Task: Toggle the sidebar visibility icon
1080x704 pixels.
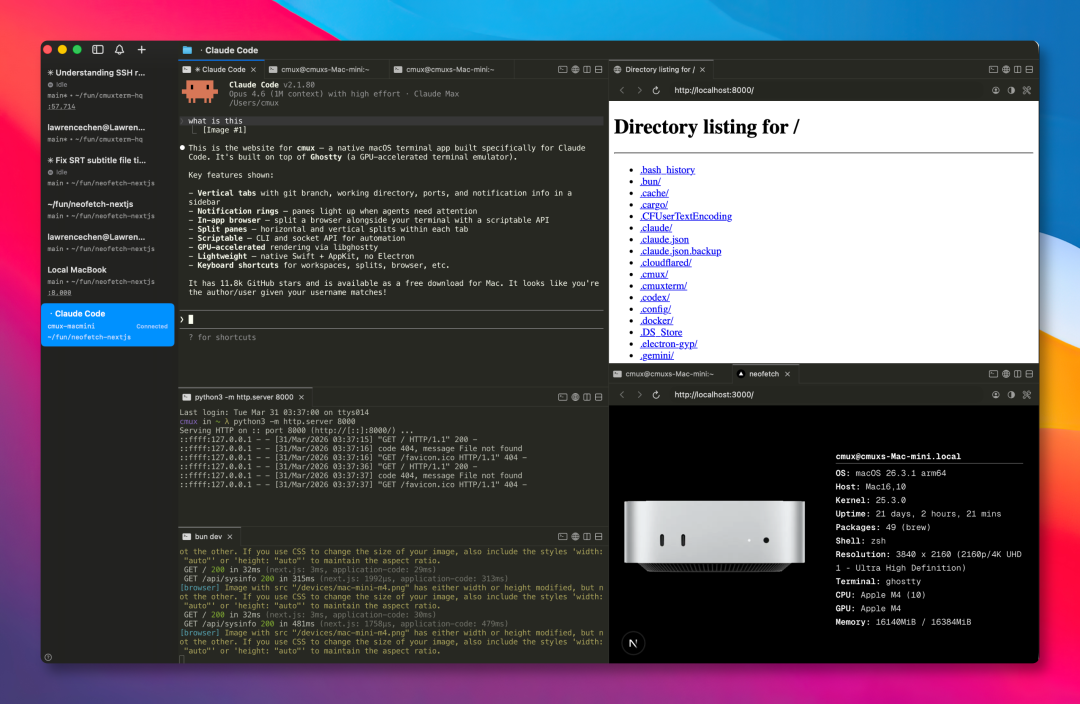Action: click(98, 50)
